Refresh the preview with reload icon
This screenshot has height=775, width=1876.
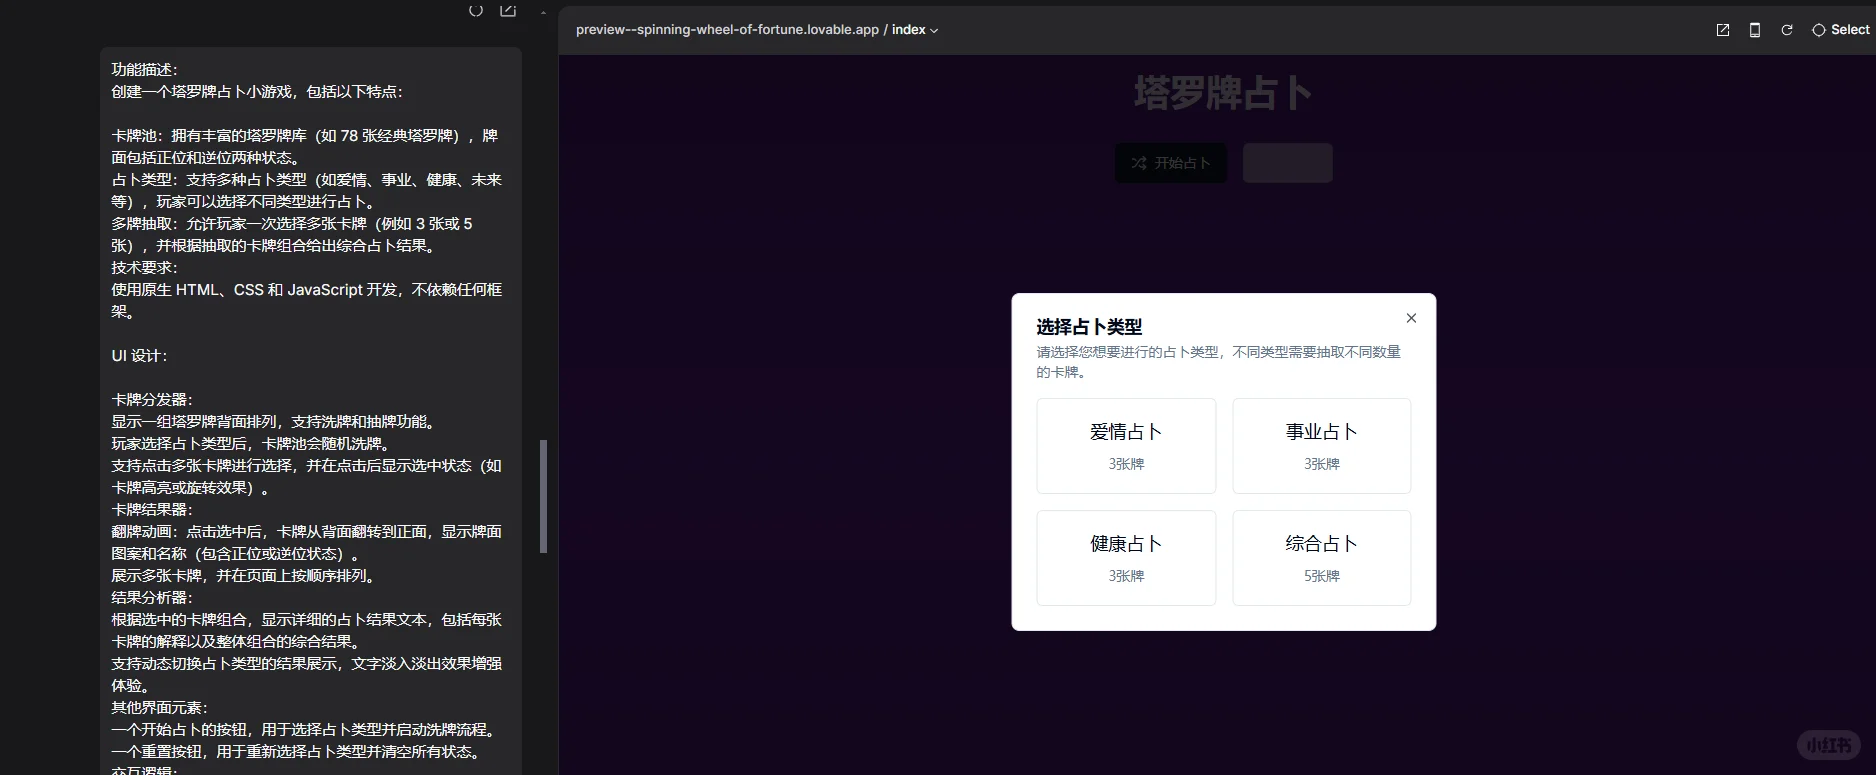pyautogui.click(x=1786, y=30)
